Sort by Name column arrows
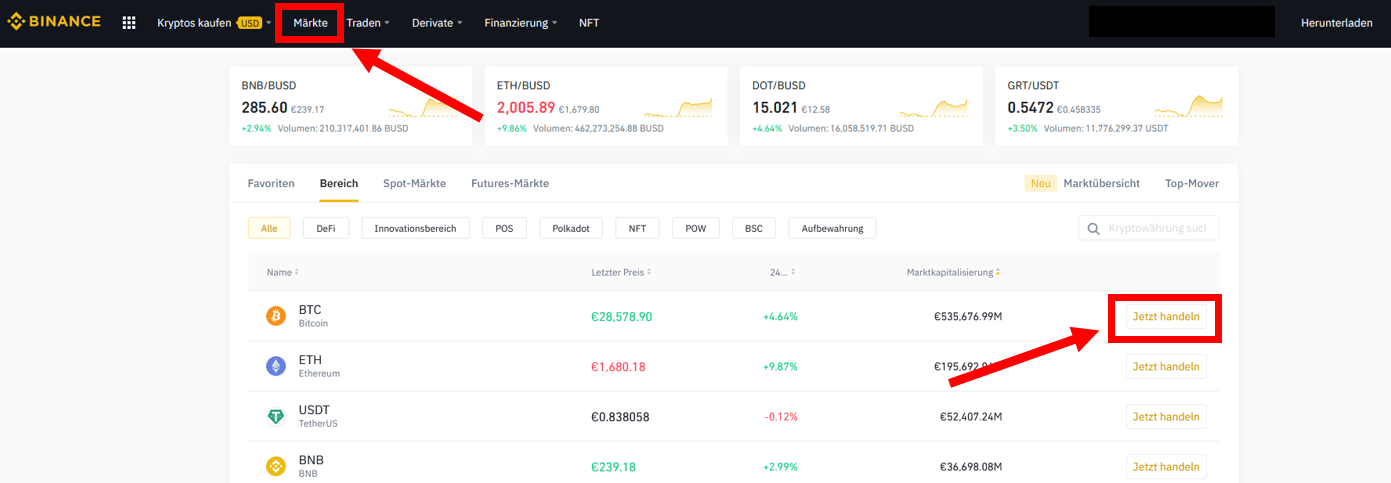This screenshot has width=1391, height=483. pos(296,272)
